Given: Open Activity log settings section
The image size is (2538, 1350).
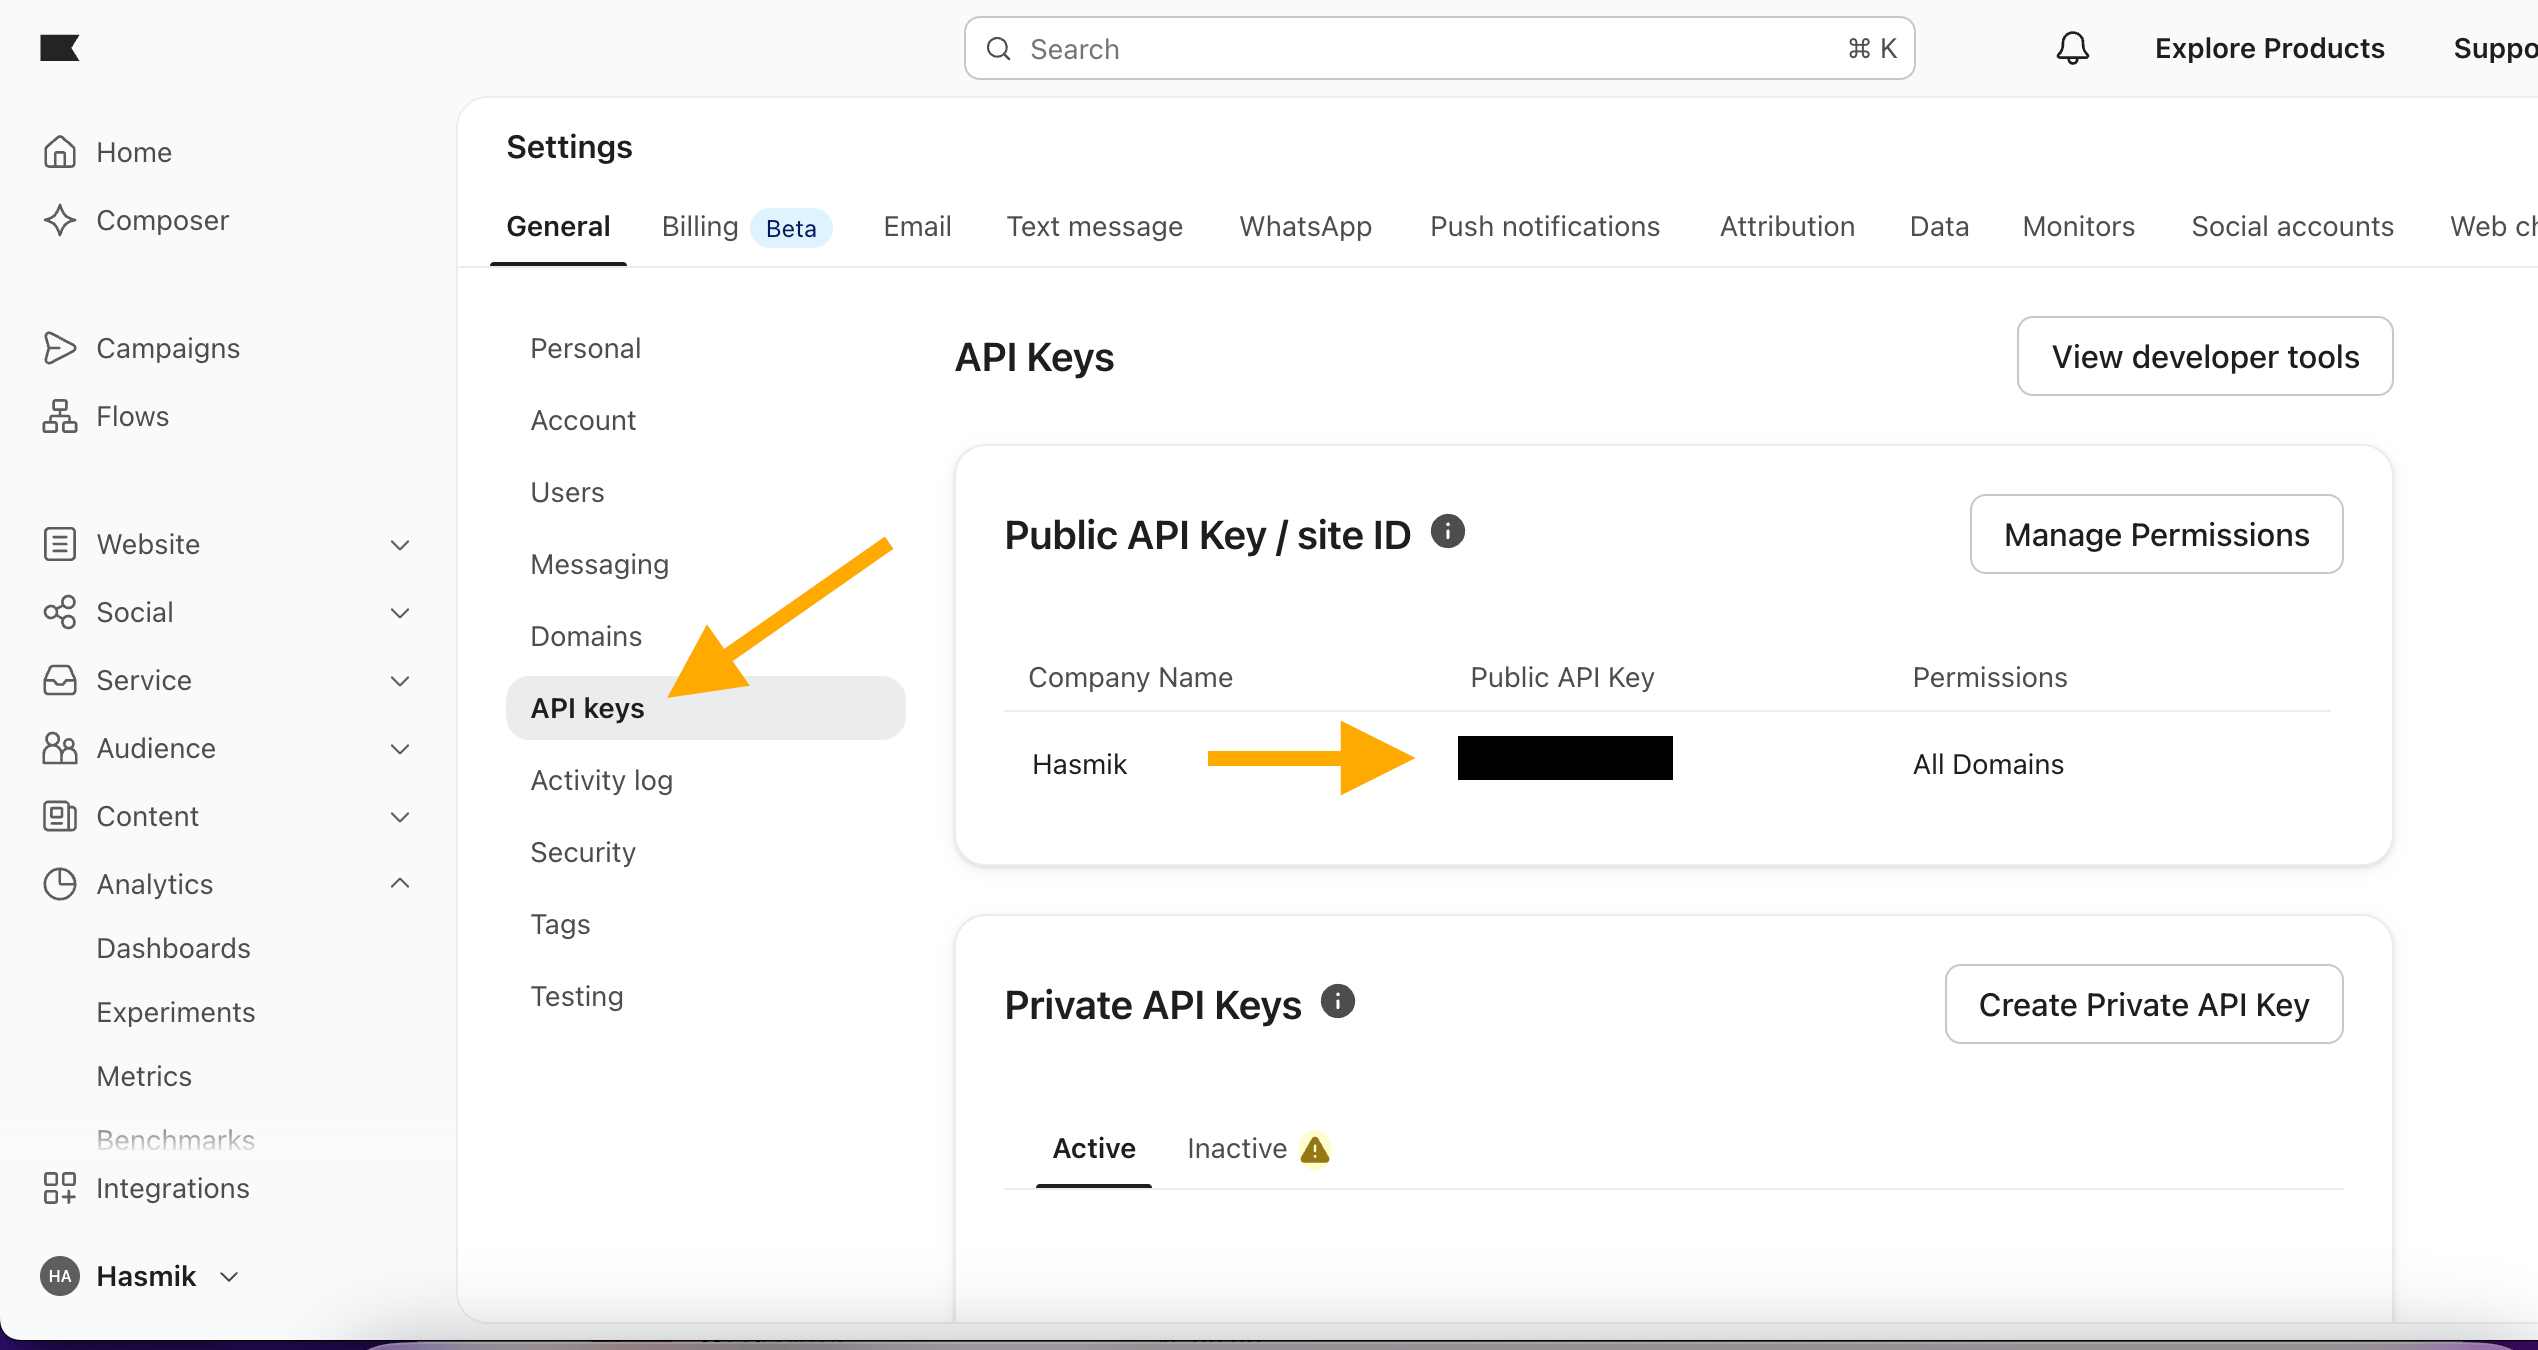Looking at the screenshot, I should point(601,780).
